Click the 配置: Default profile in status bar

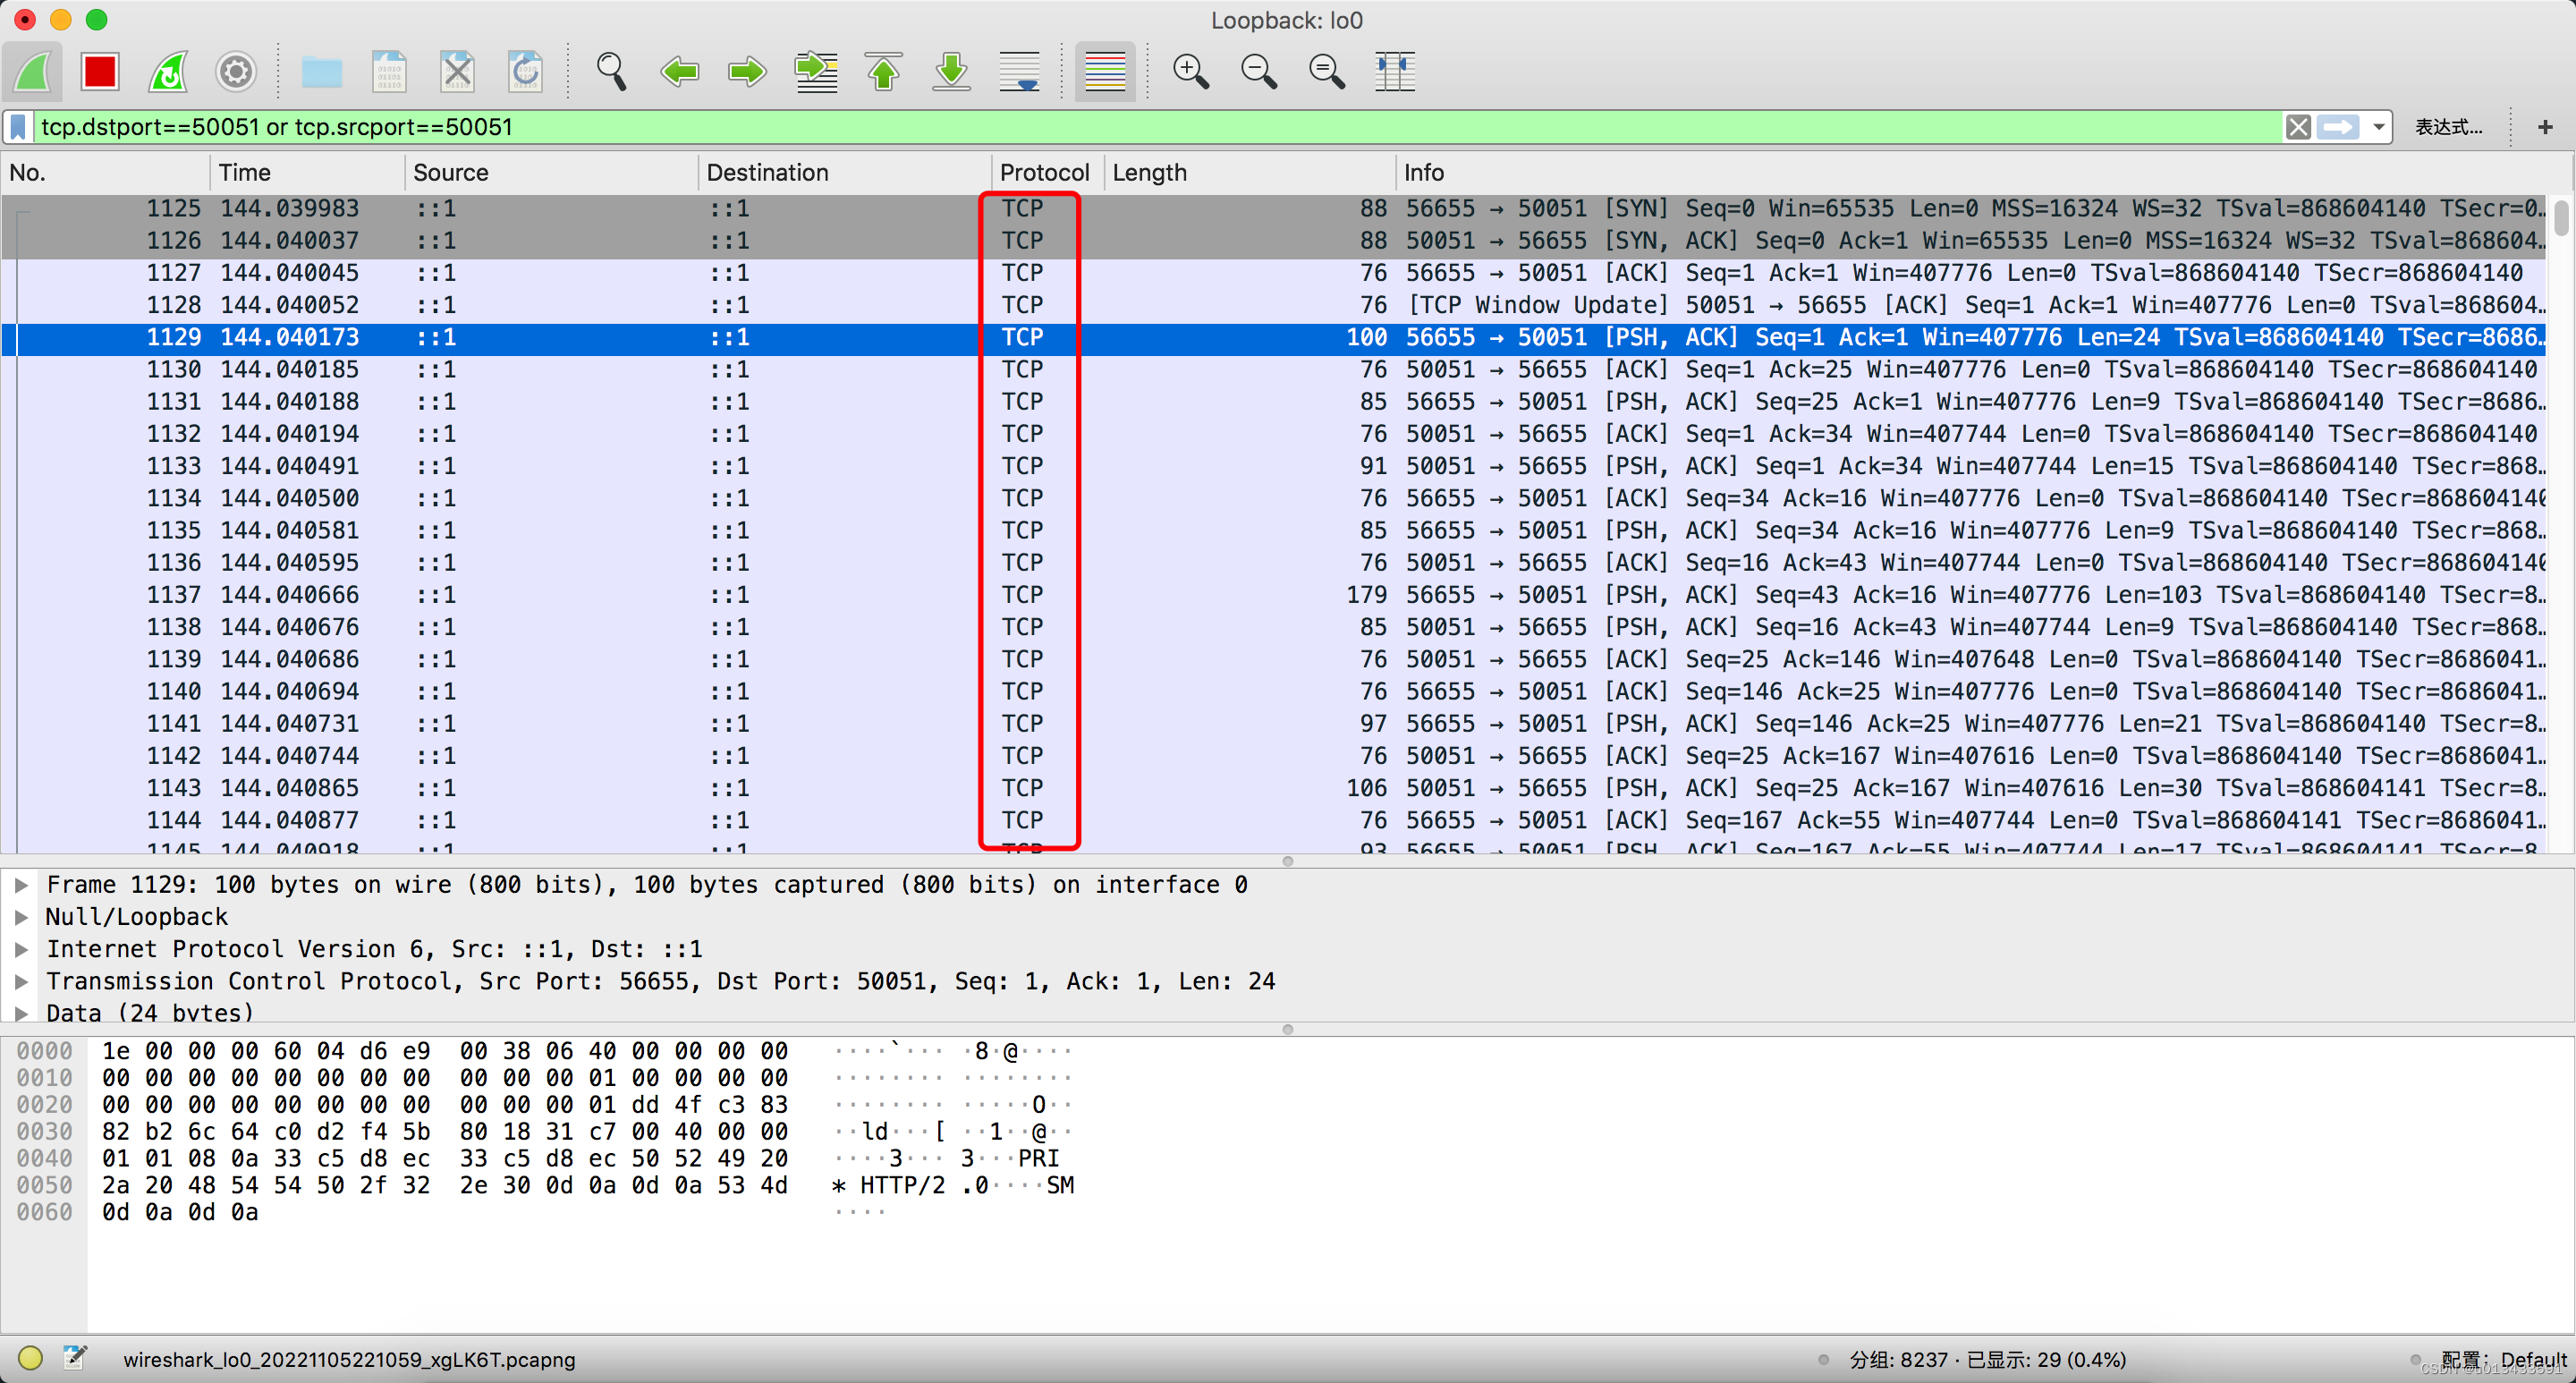2503,1360
